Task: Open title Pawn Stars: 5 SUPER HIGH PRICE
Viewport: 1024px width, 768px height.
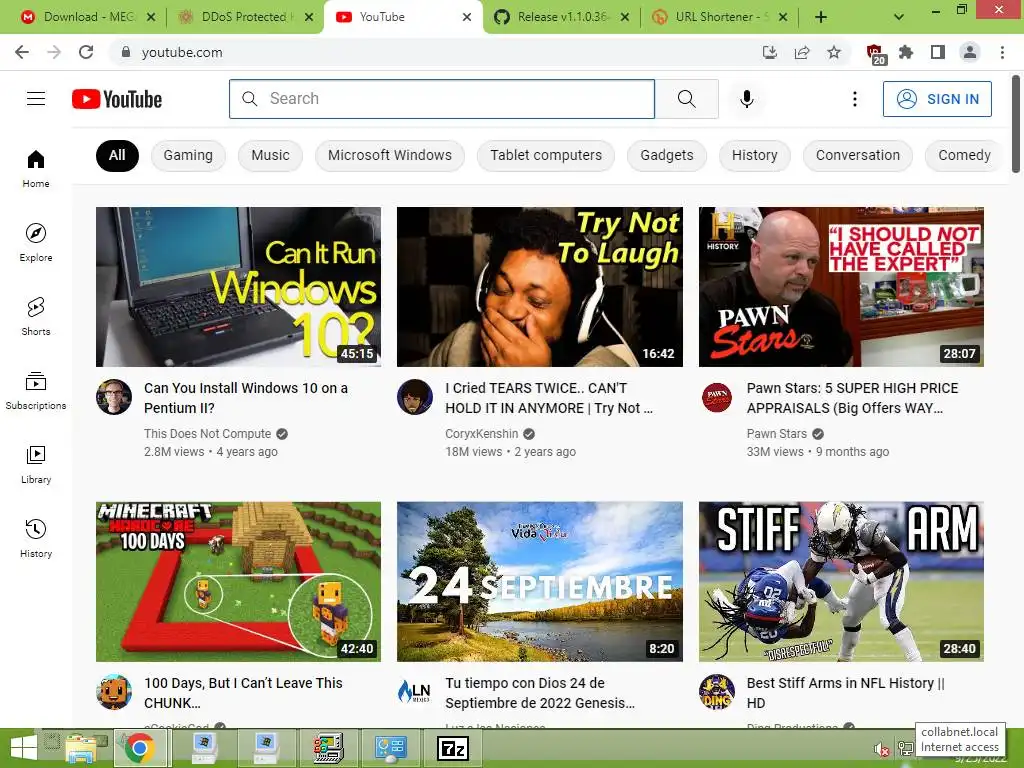Action: pyautogui.click(x=852, y=398)
